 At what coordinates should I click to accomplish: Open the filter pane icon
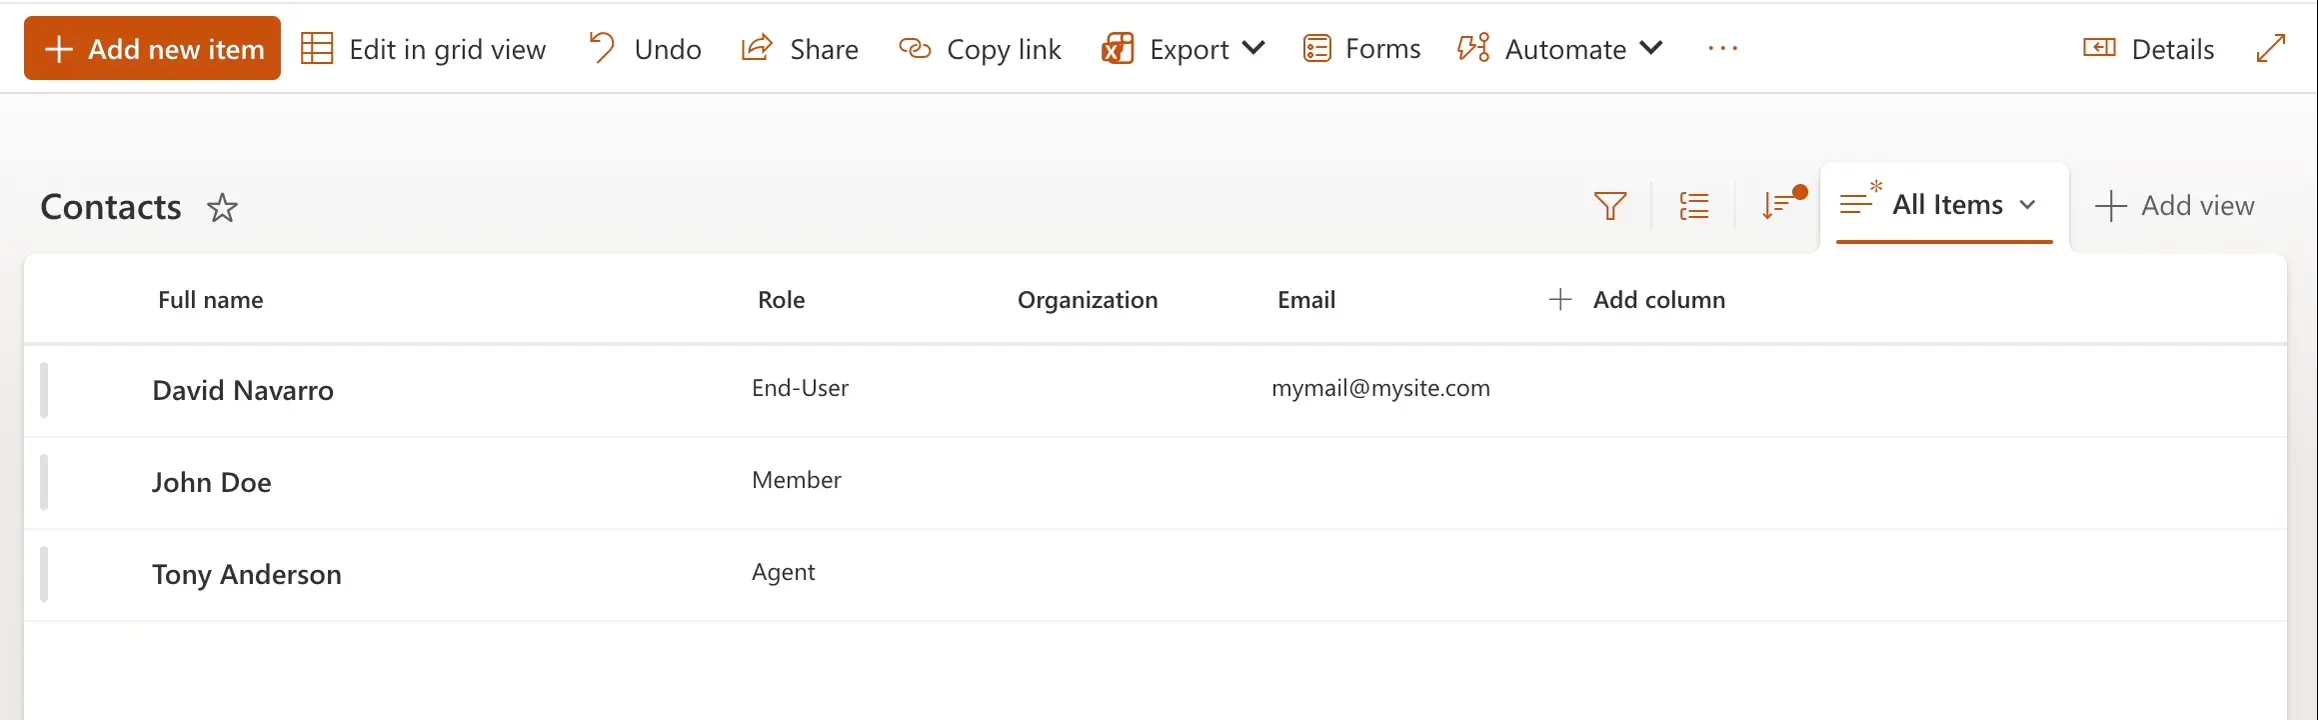click(1610, 206)
